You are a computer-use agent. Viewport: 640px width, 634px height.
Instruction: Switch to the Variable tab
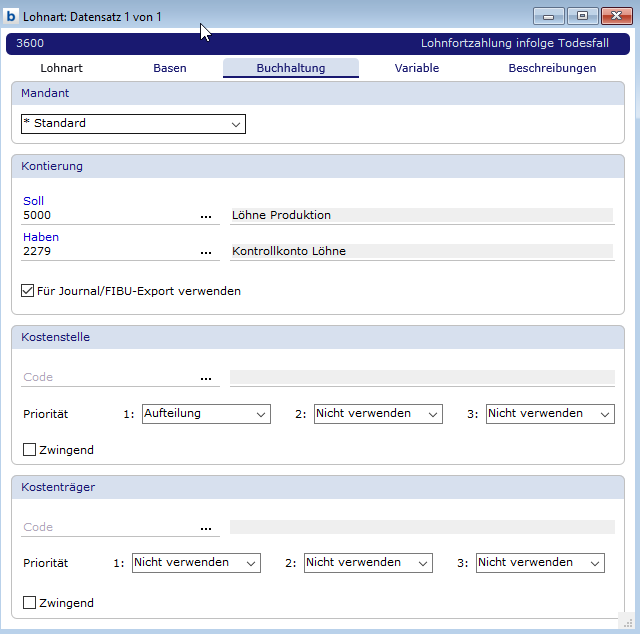tap(416, 69)
